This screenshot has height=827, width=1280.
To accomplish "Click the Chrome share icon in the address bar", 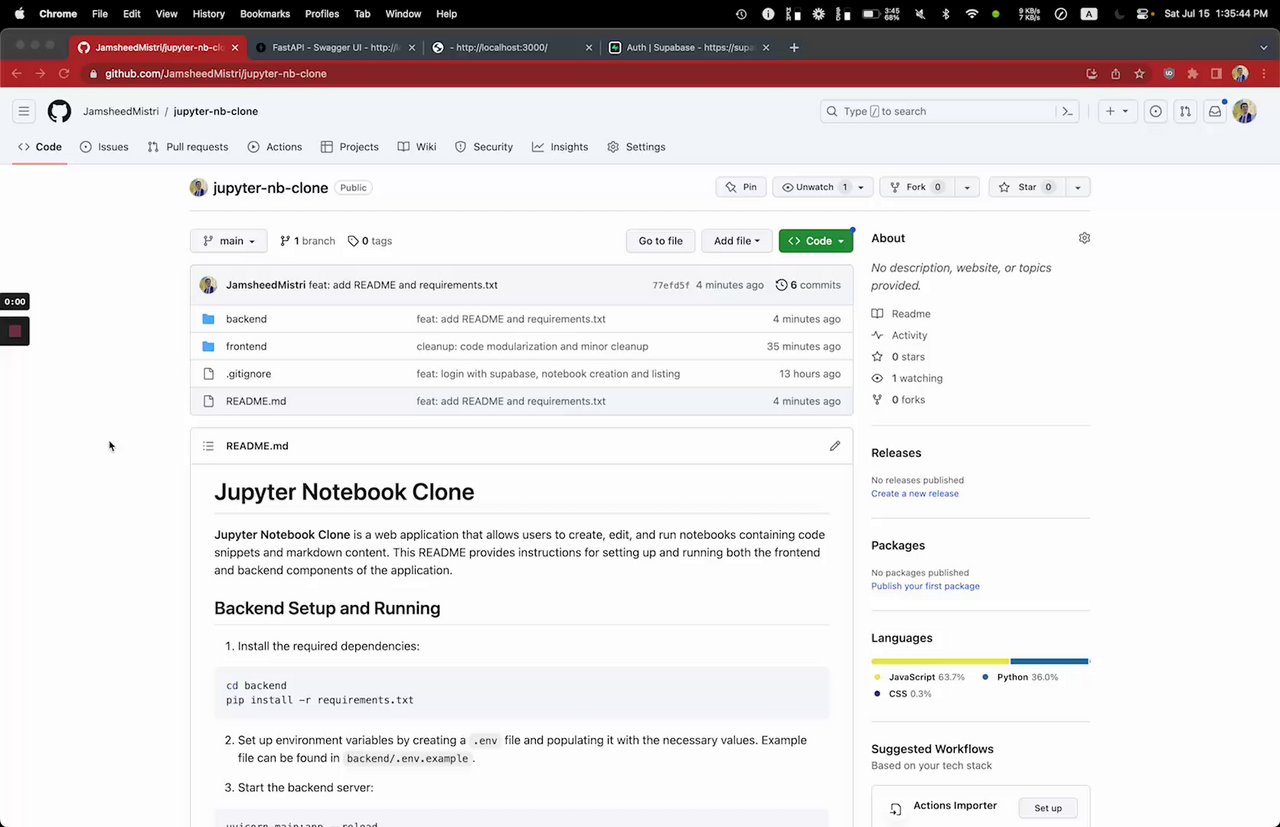I will pos(1115,74).
